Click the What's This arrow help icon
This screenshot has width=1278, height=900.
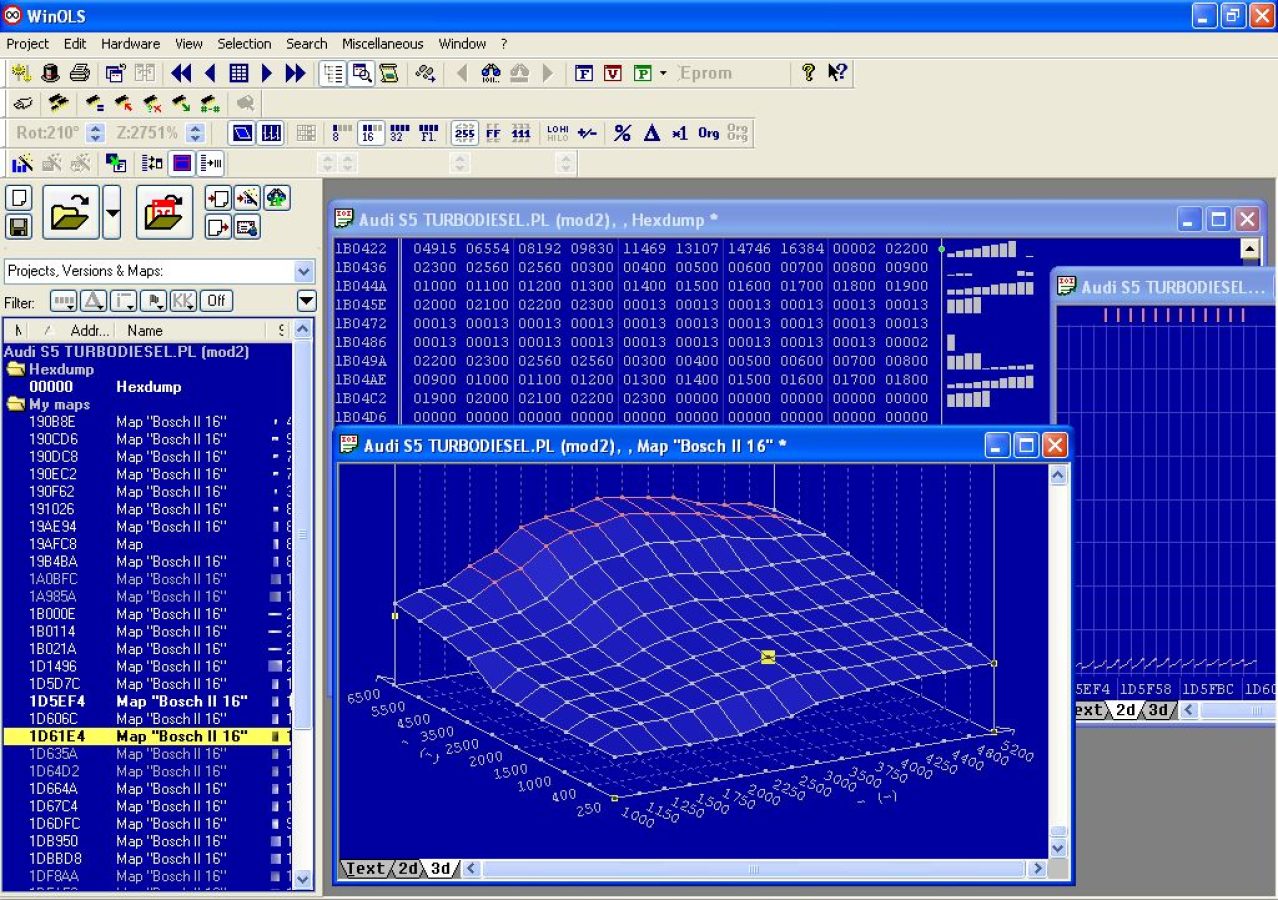point(838,73)
